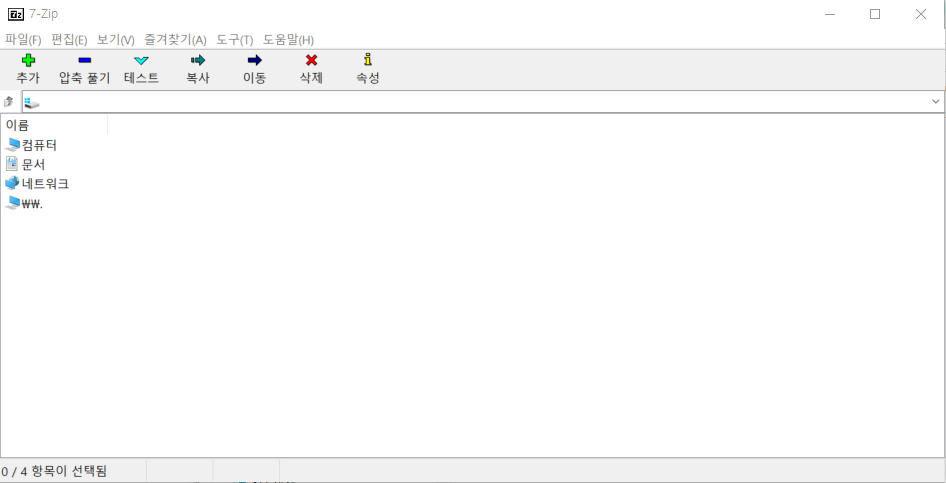Open the 즐겨찾기(A) menu
Screen dimensions: 946x483
[x=176, y=40]
